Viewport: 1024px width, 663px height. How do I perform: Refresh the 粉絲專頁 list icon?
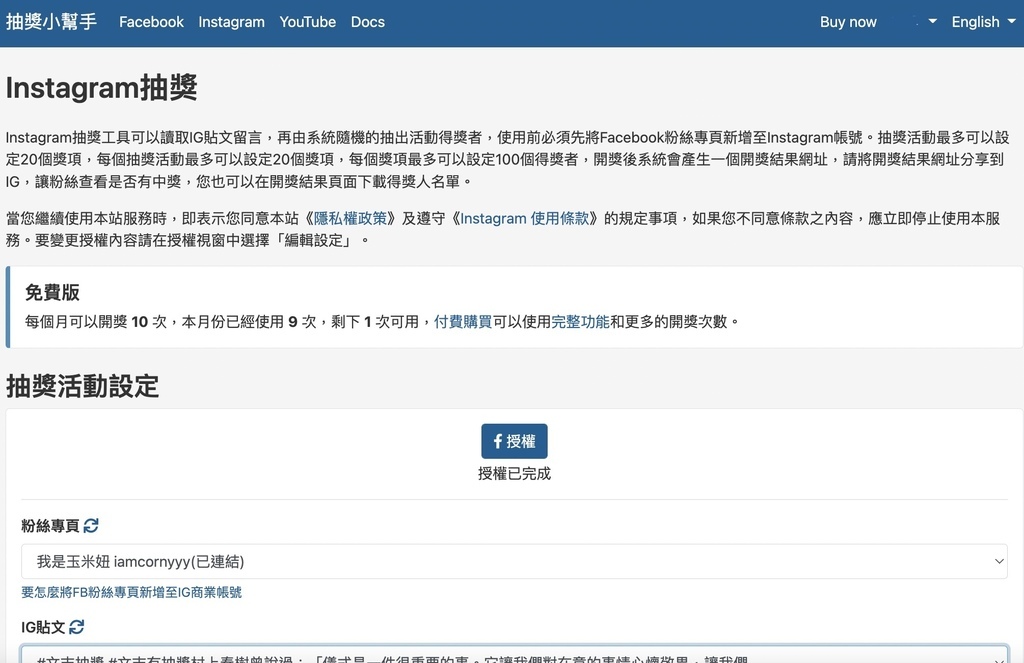[x=91, y=525]
